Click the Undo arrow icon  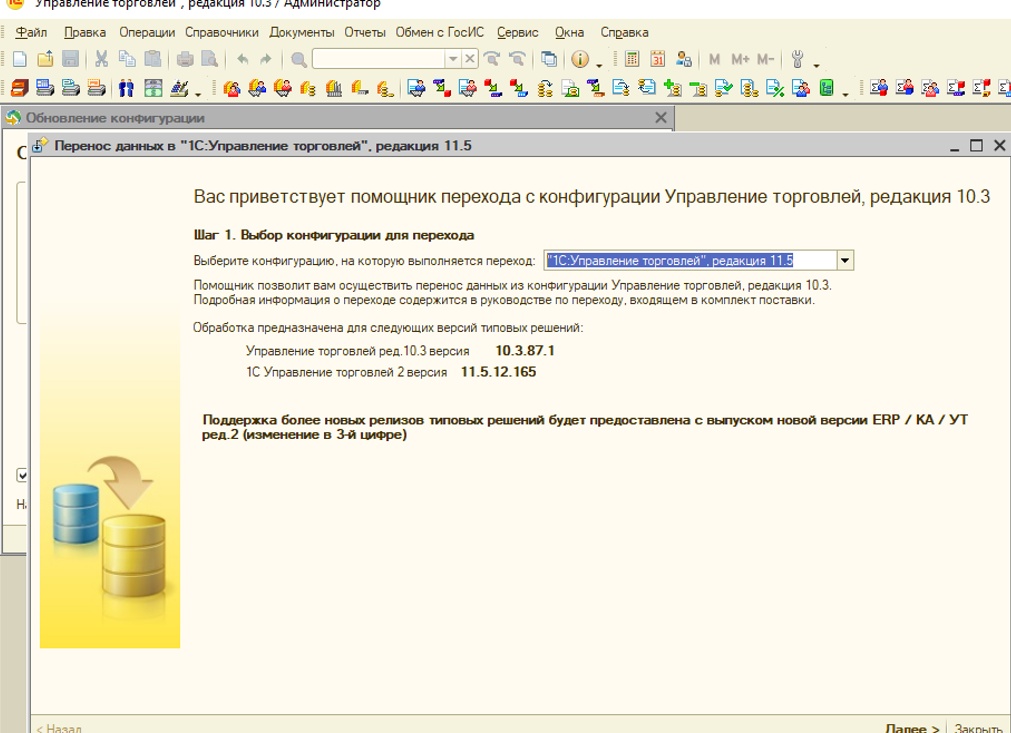click(242, 59)
